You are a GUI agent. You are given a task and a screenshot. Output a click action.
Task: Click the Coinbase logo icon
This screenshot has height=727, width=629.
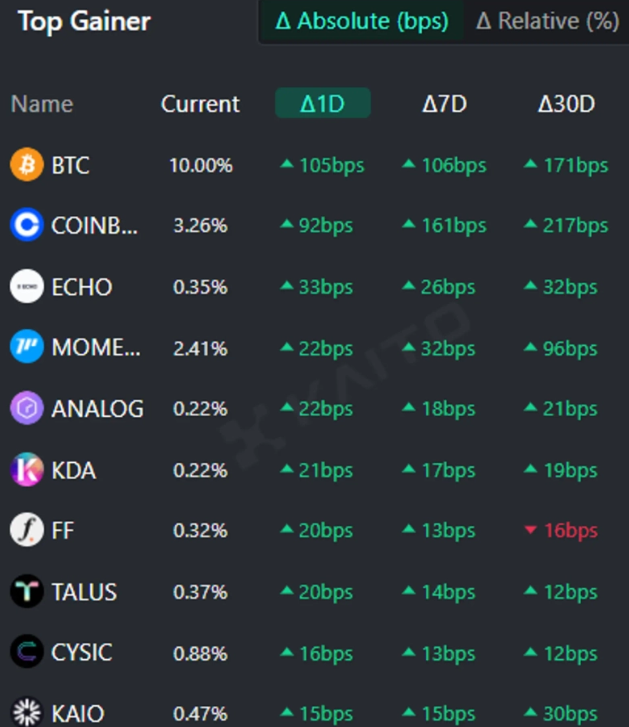click(27, 226)
